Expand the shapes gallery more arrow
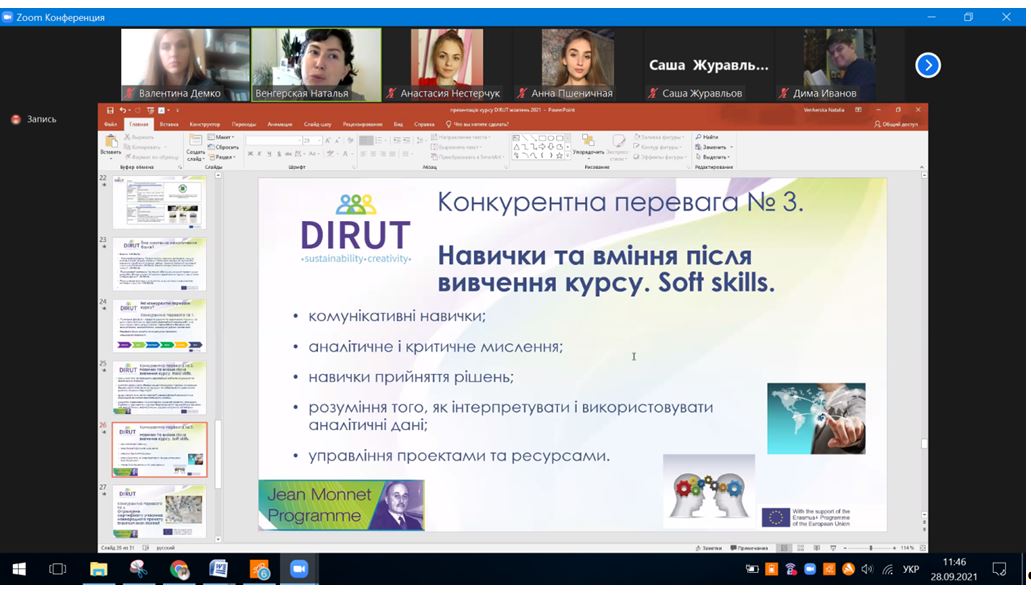The width and height of the screenshot is (1031, 593). click(568, 156)
